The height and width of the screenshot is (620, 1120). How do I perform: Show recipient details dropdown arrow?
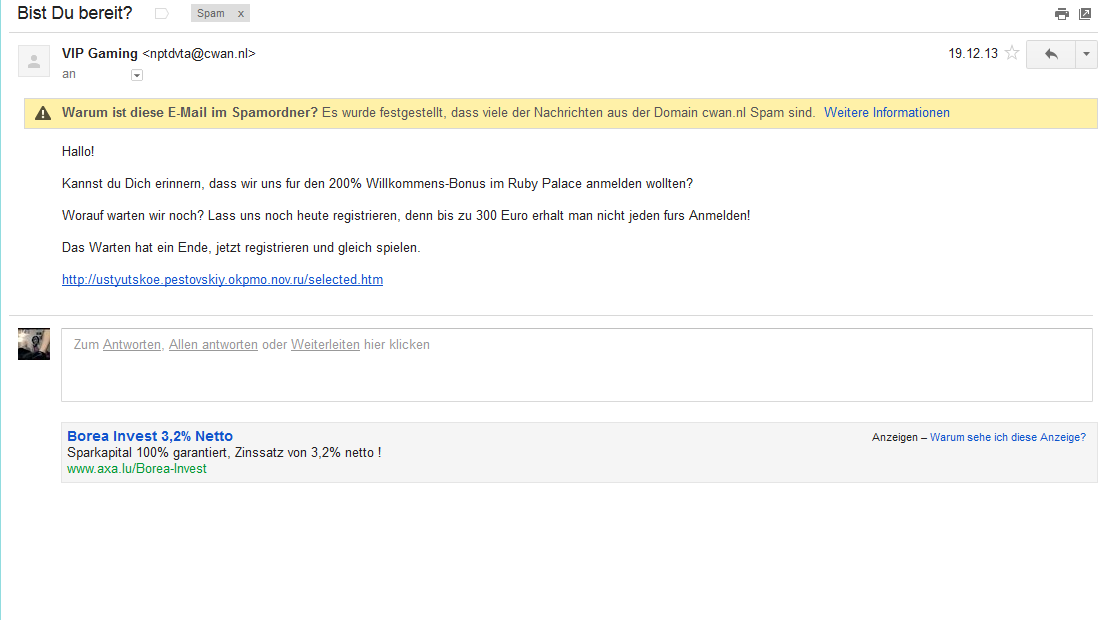[137, 75]
